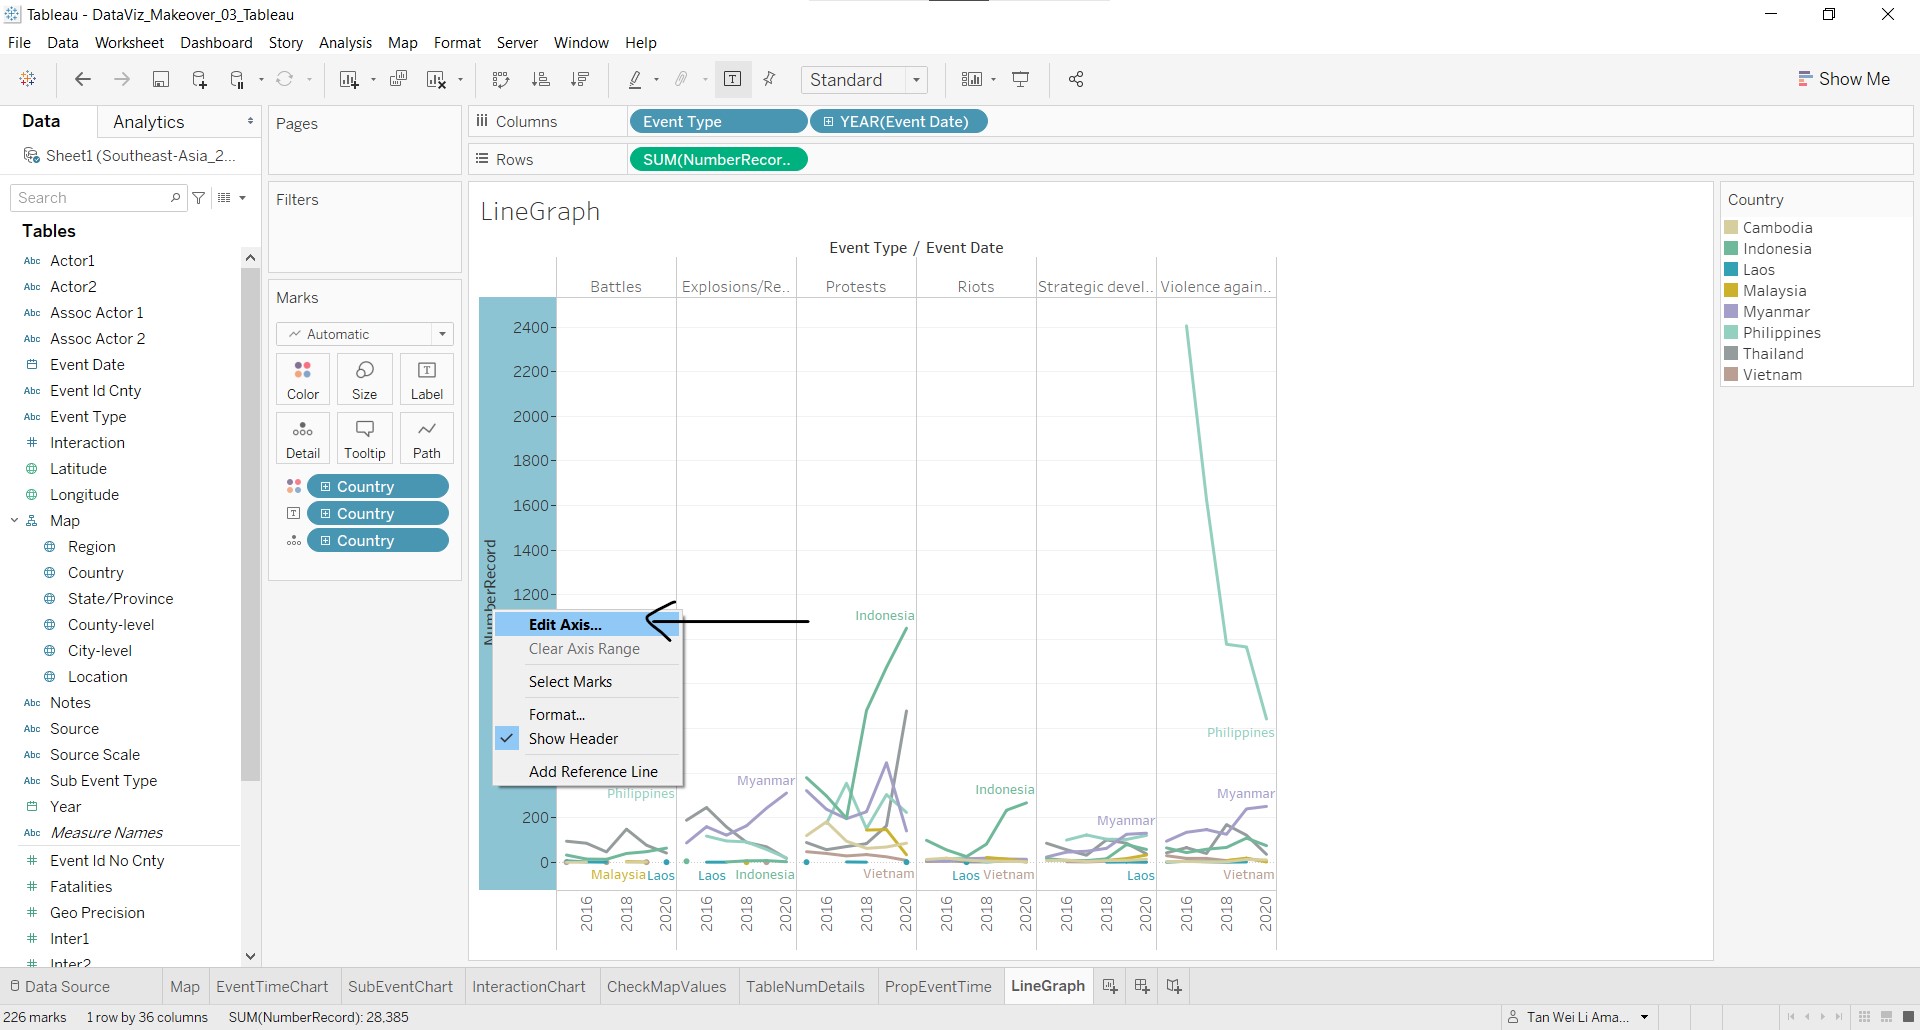Click the Swap Rows and Columns icon
This screenshot has width=1920, height=1030.
coord(501,80)
